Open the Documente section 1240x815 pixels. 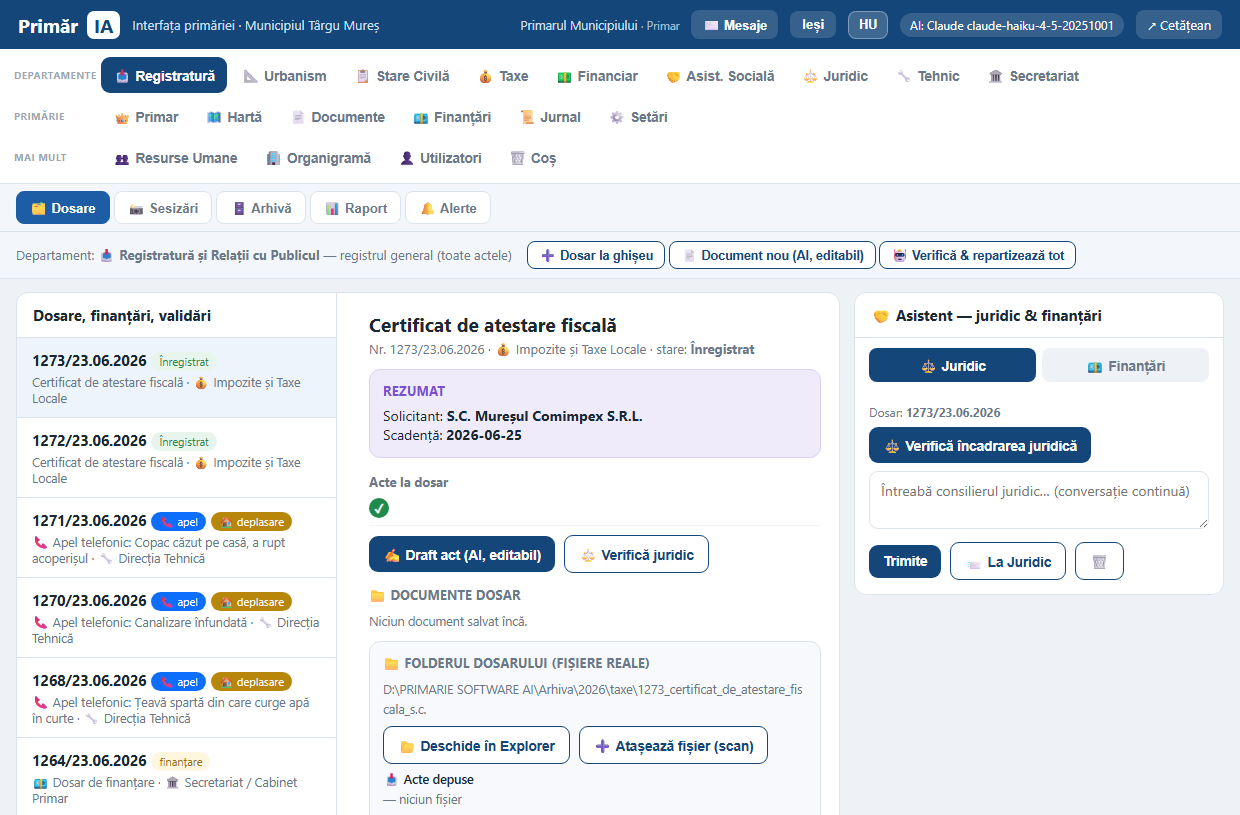pos(338,117)
